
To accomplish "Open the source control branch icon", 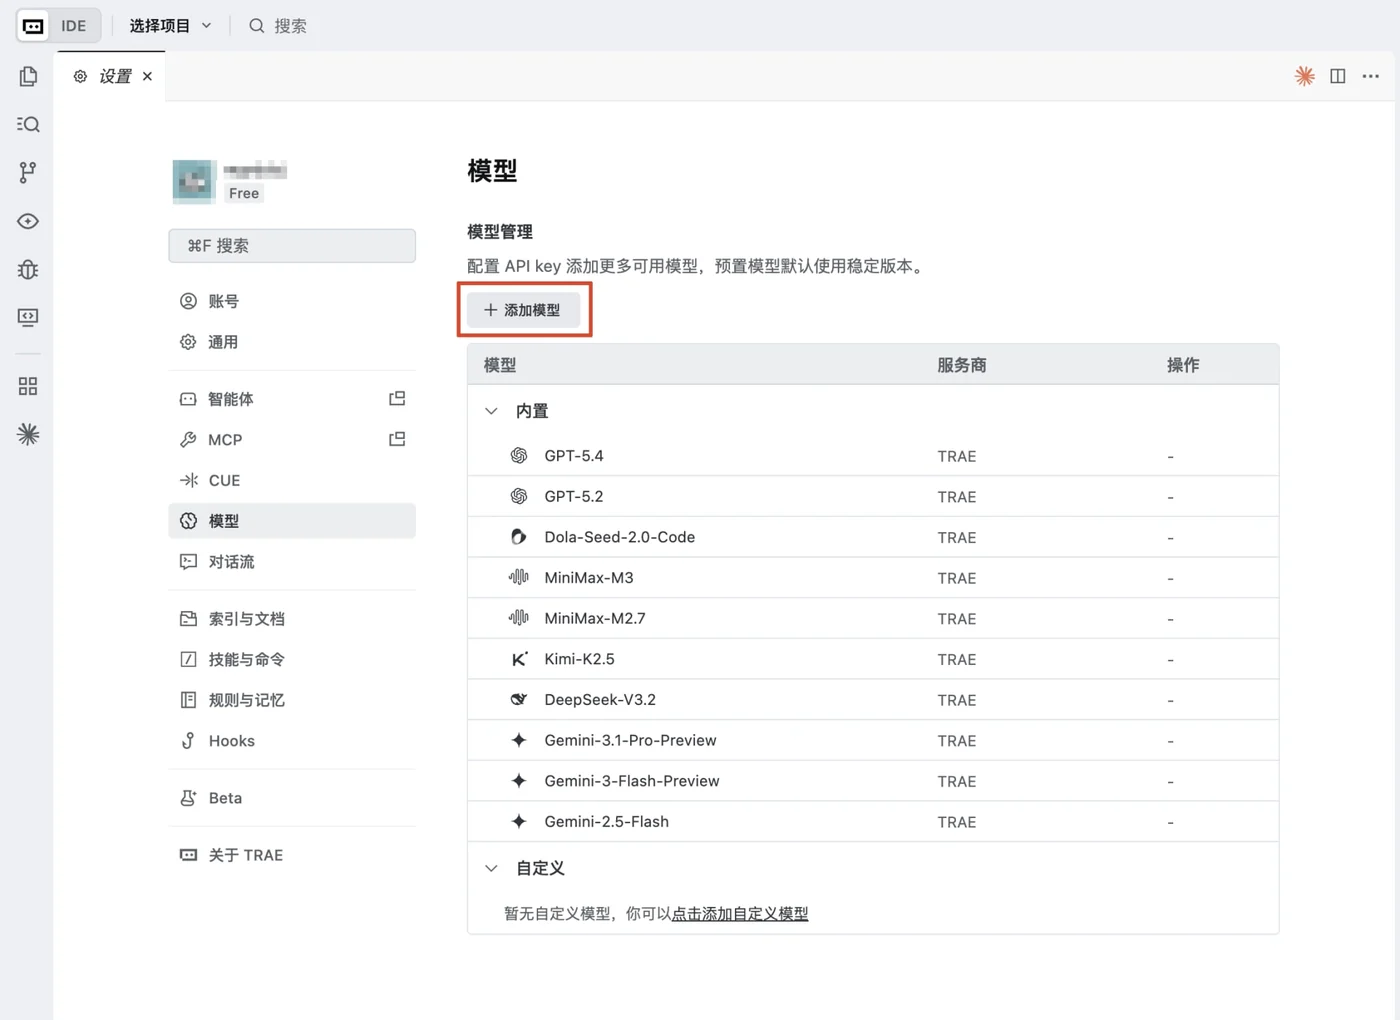I will pyautogui.click(x=28, y=172).
